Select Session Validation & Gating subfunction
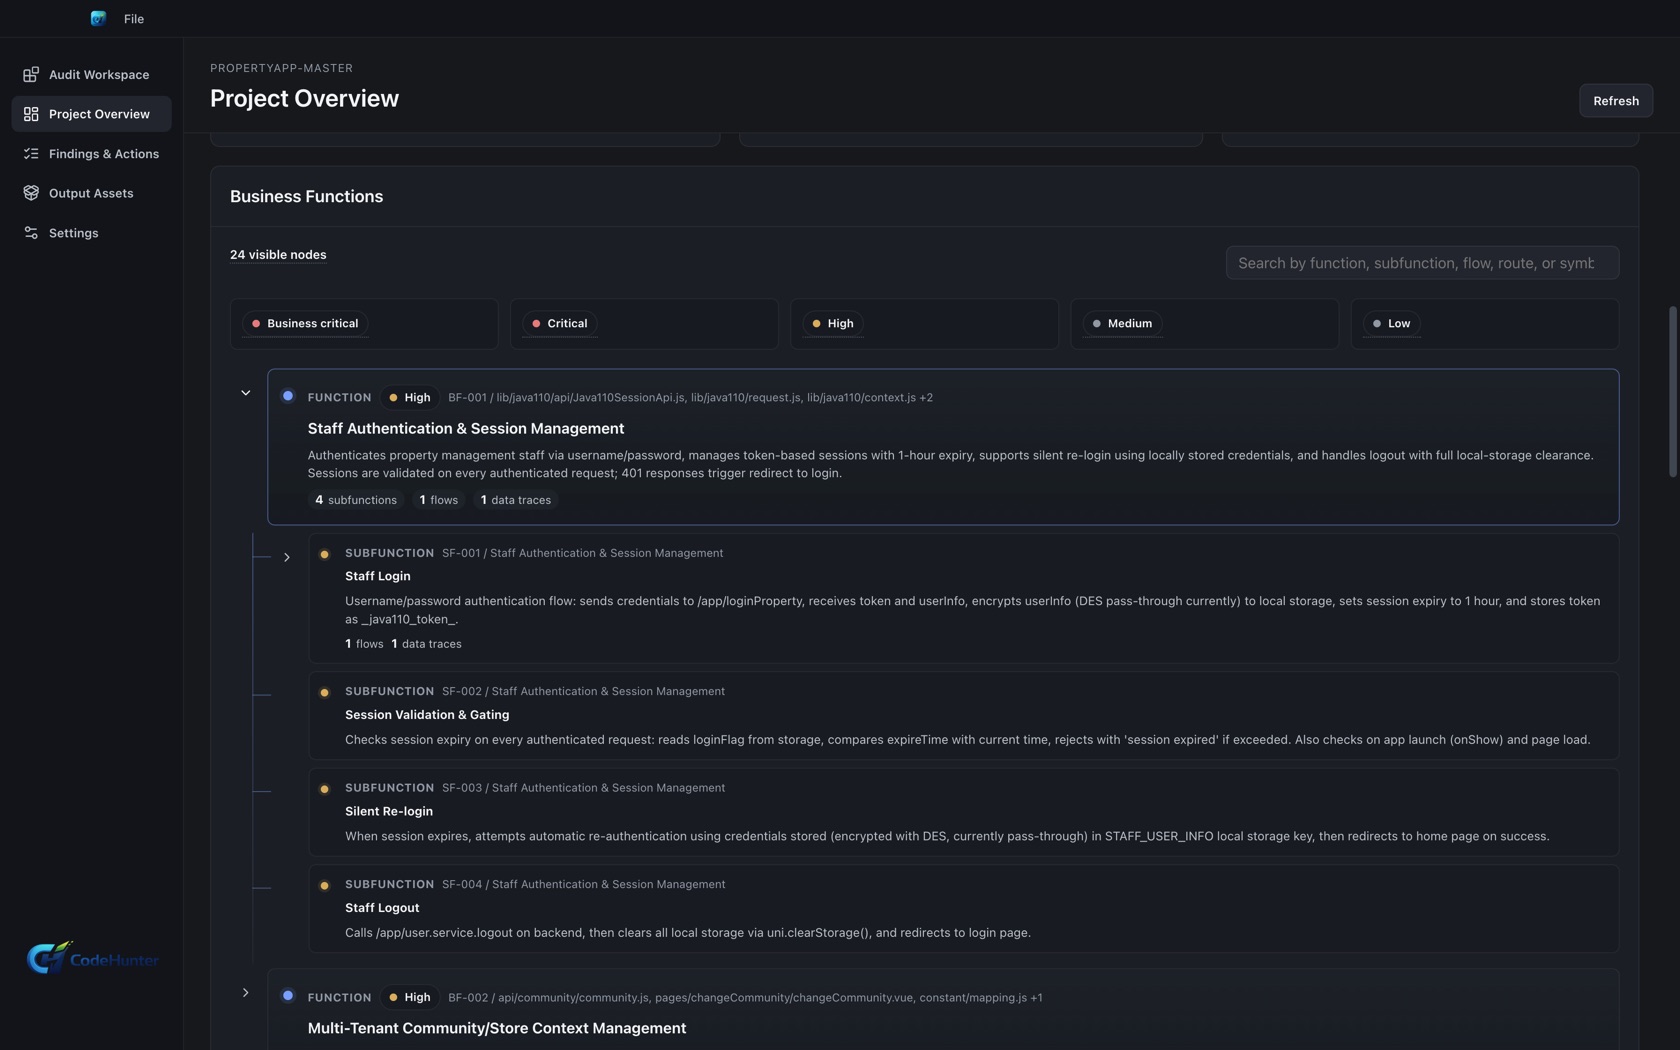The width and height of the screenshot is (1680, 1050). 427,715
